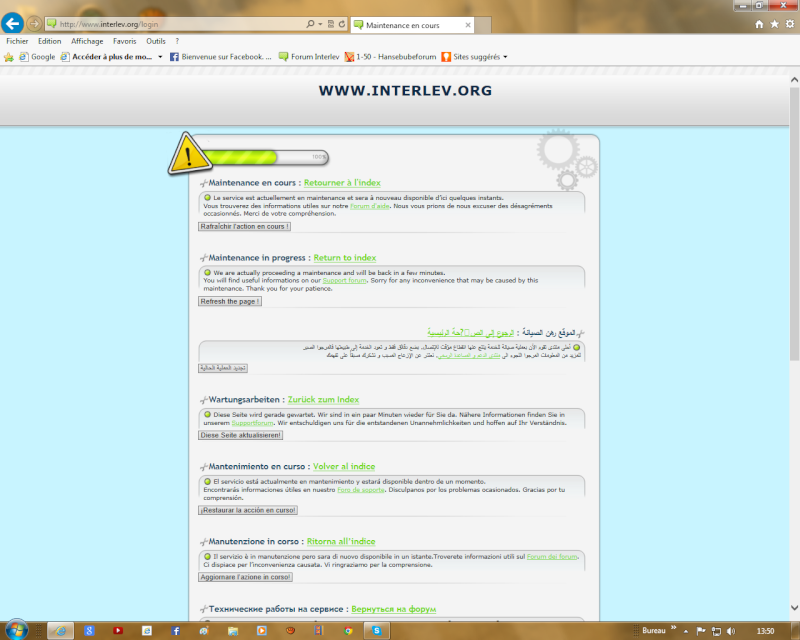Click the Action Center flag tray icon
This screenshot has width=800, height=640.
(701, 631)
